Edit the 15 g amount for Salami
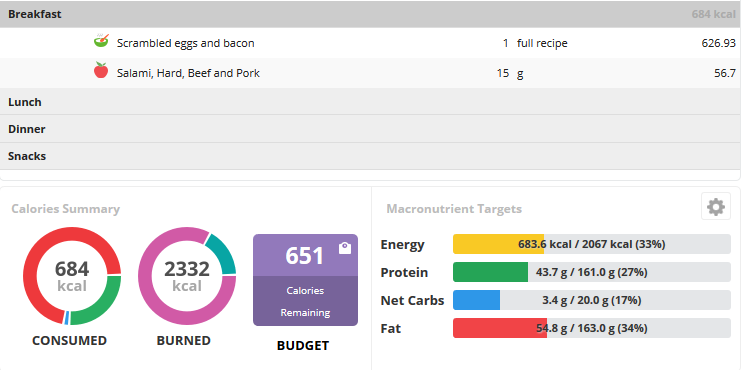This screenshot has height=370, width=741. pos(503,73)
